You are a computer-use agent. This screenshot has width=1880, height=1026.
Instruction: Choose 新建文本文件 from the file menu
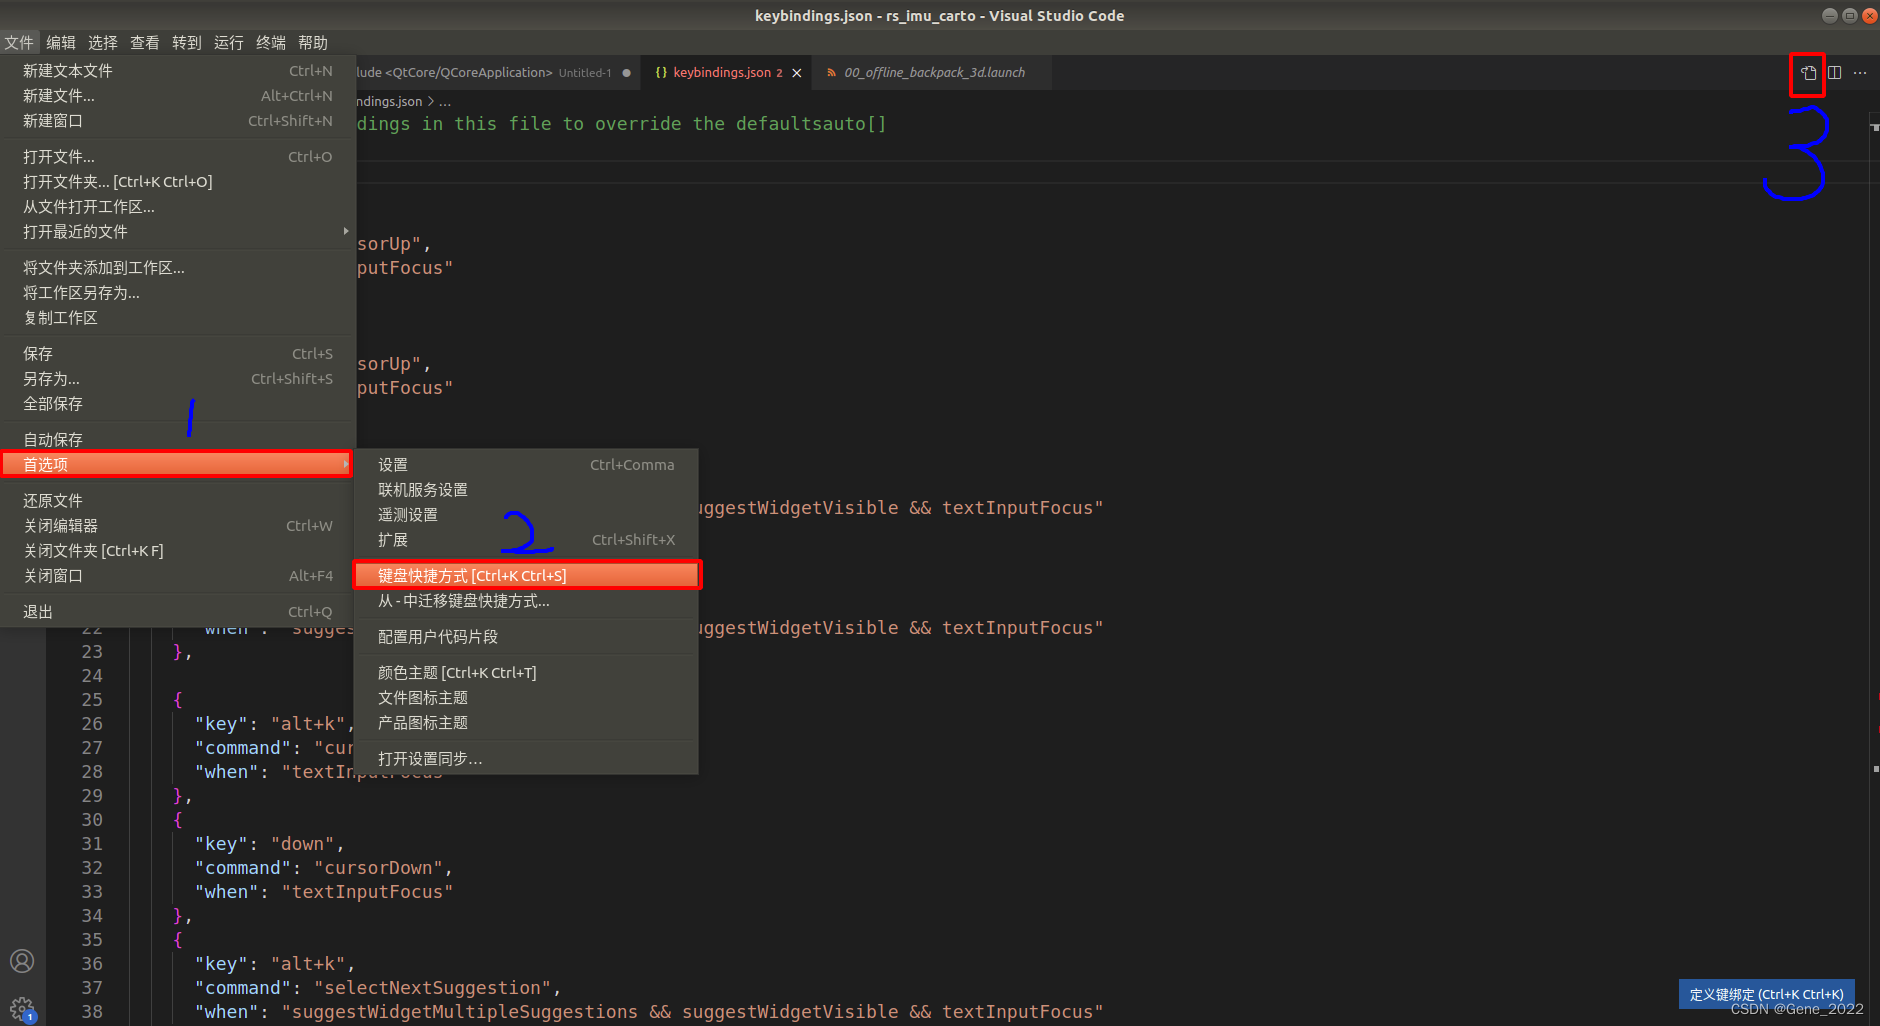coord(178,71)
